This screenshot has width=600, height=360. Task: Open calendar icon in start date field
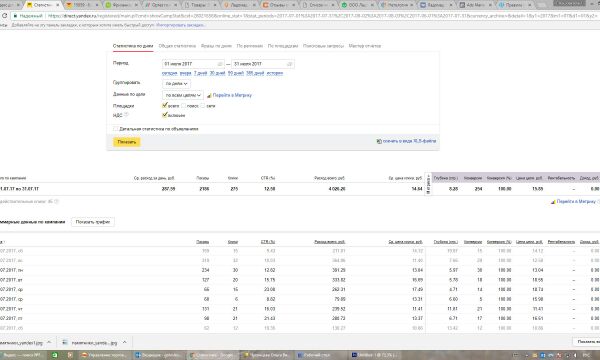click(x=220, y=64)
